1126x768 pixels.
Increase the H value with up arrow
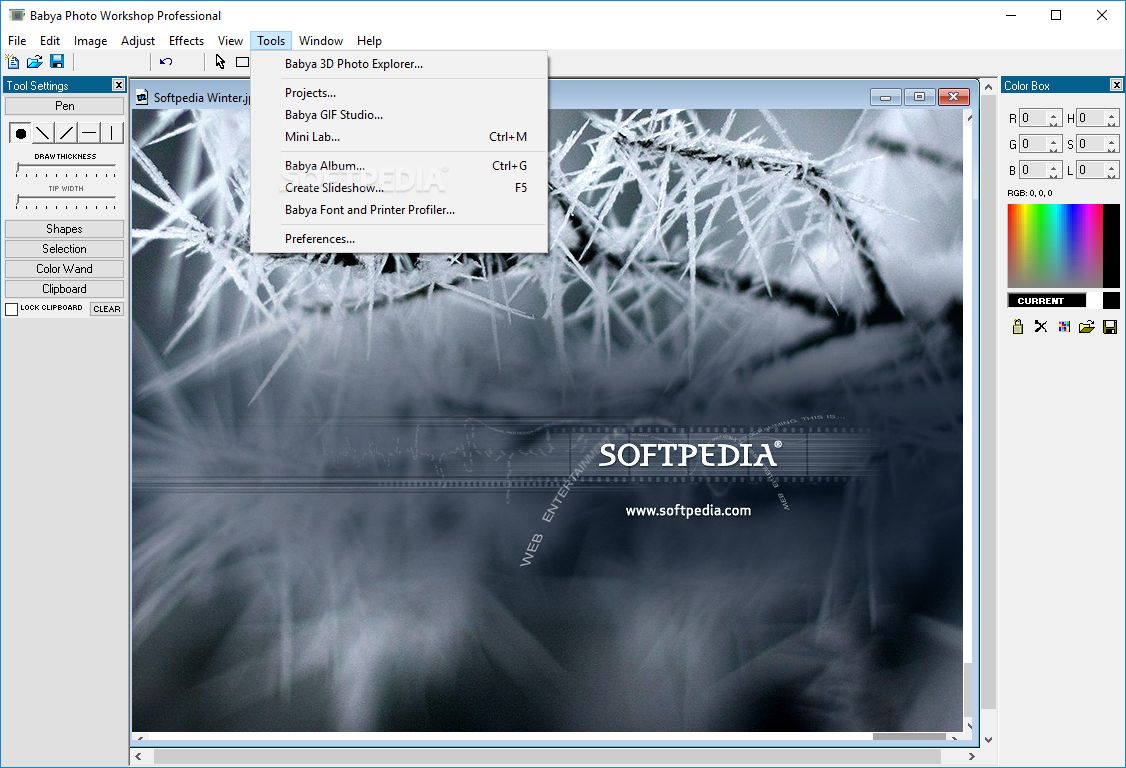point(1112,114)
